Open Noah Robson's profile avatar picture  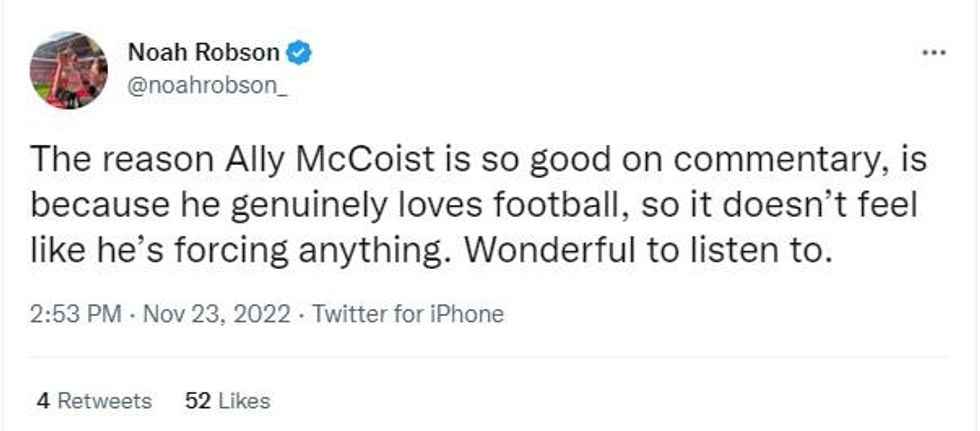click(x=69, y=70)
